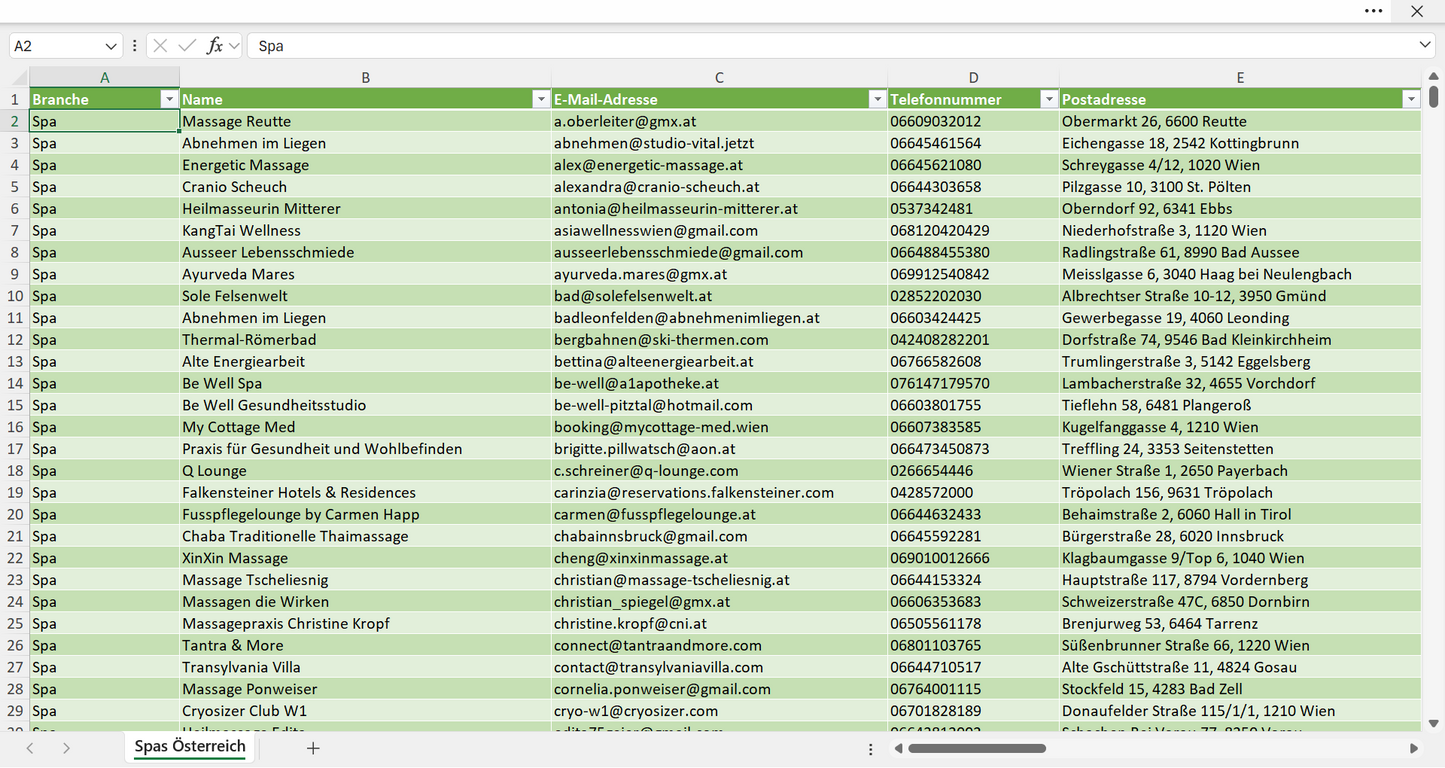
Task: Select column B header
Action: [366, 77]
